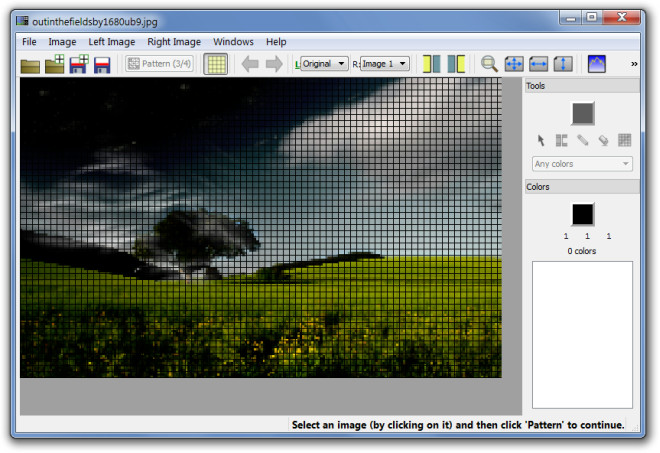
Task: Open the Right Image menu
Action: pos(174,42)
